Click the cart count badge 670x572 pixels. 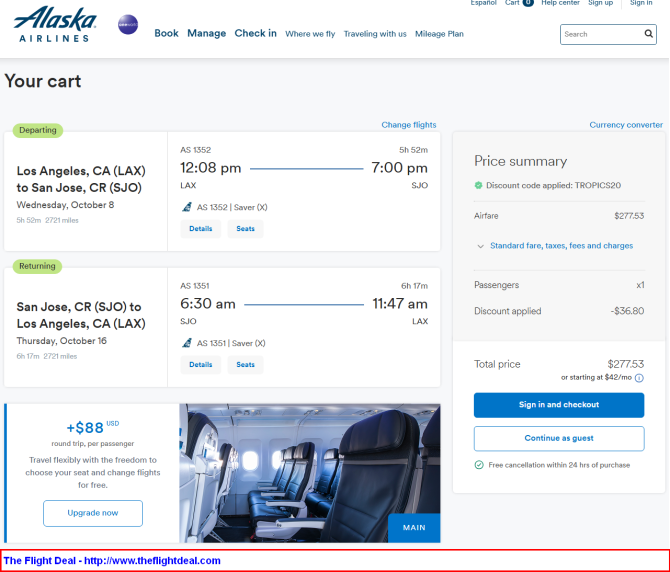tap(528, 3)
